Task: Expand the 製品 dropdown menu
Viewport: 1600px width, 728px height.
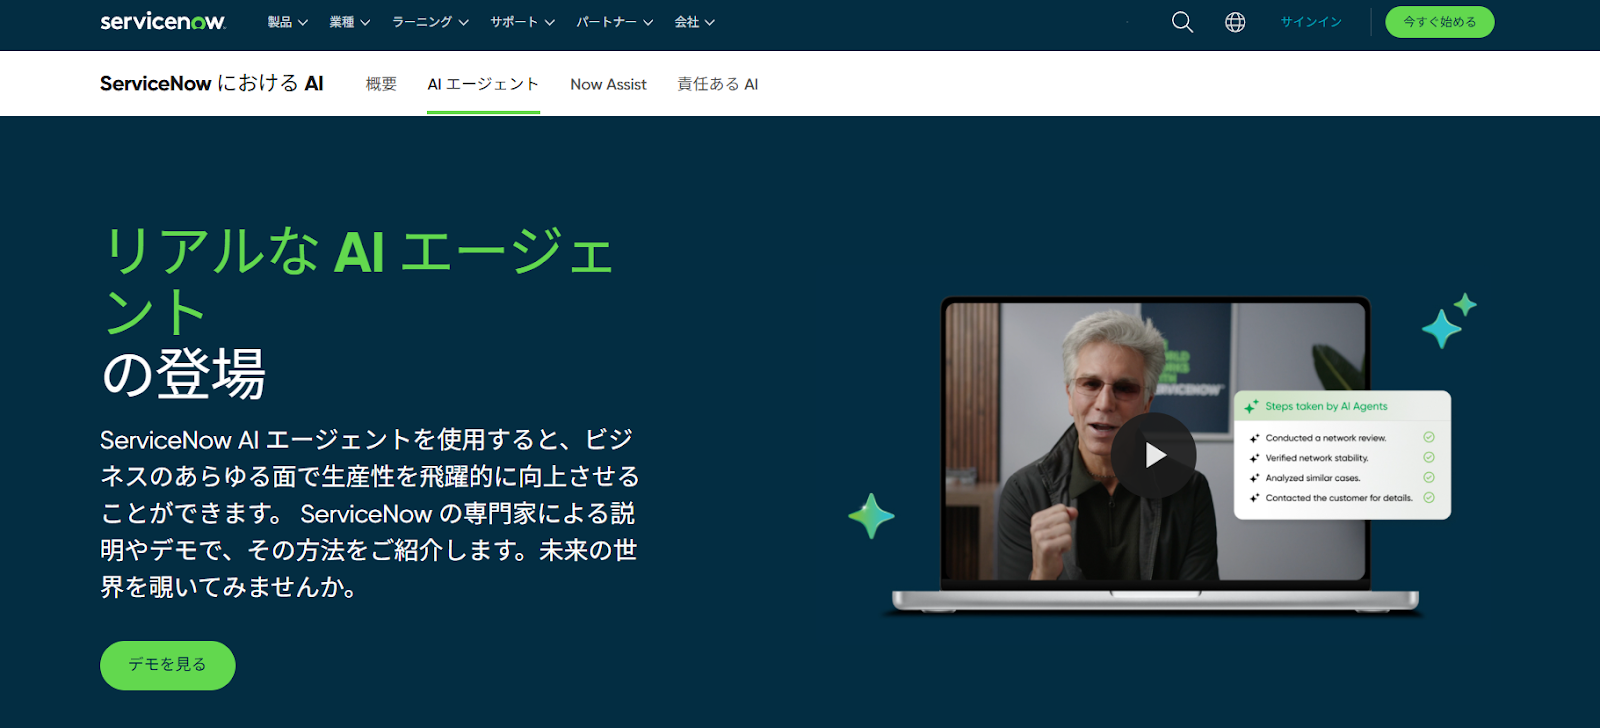Action: pyautogui.click(x=288, y=22)
